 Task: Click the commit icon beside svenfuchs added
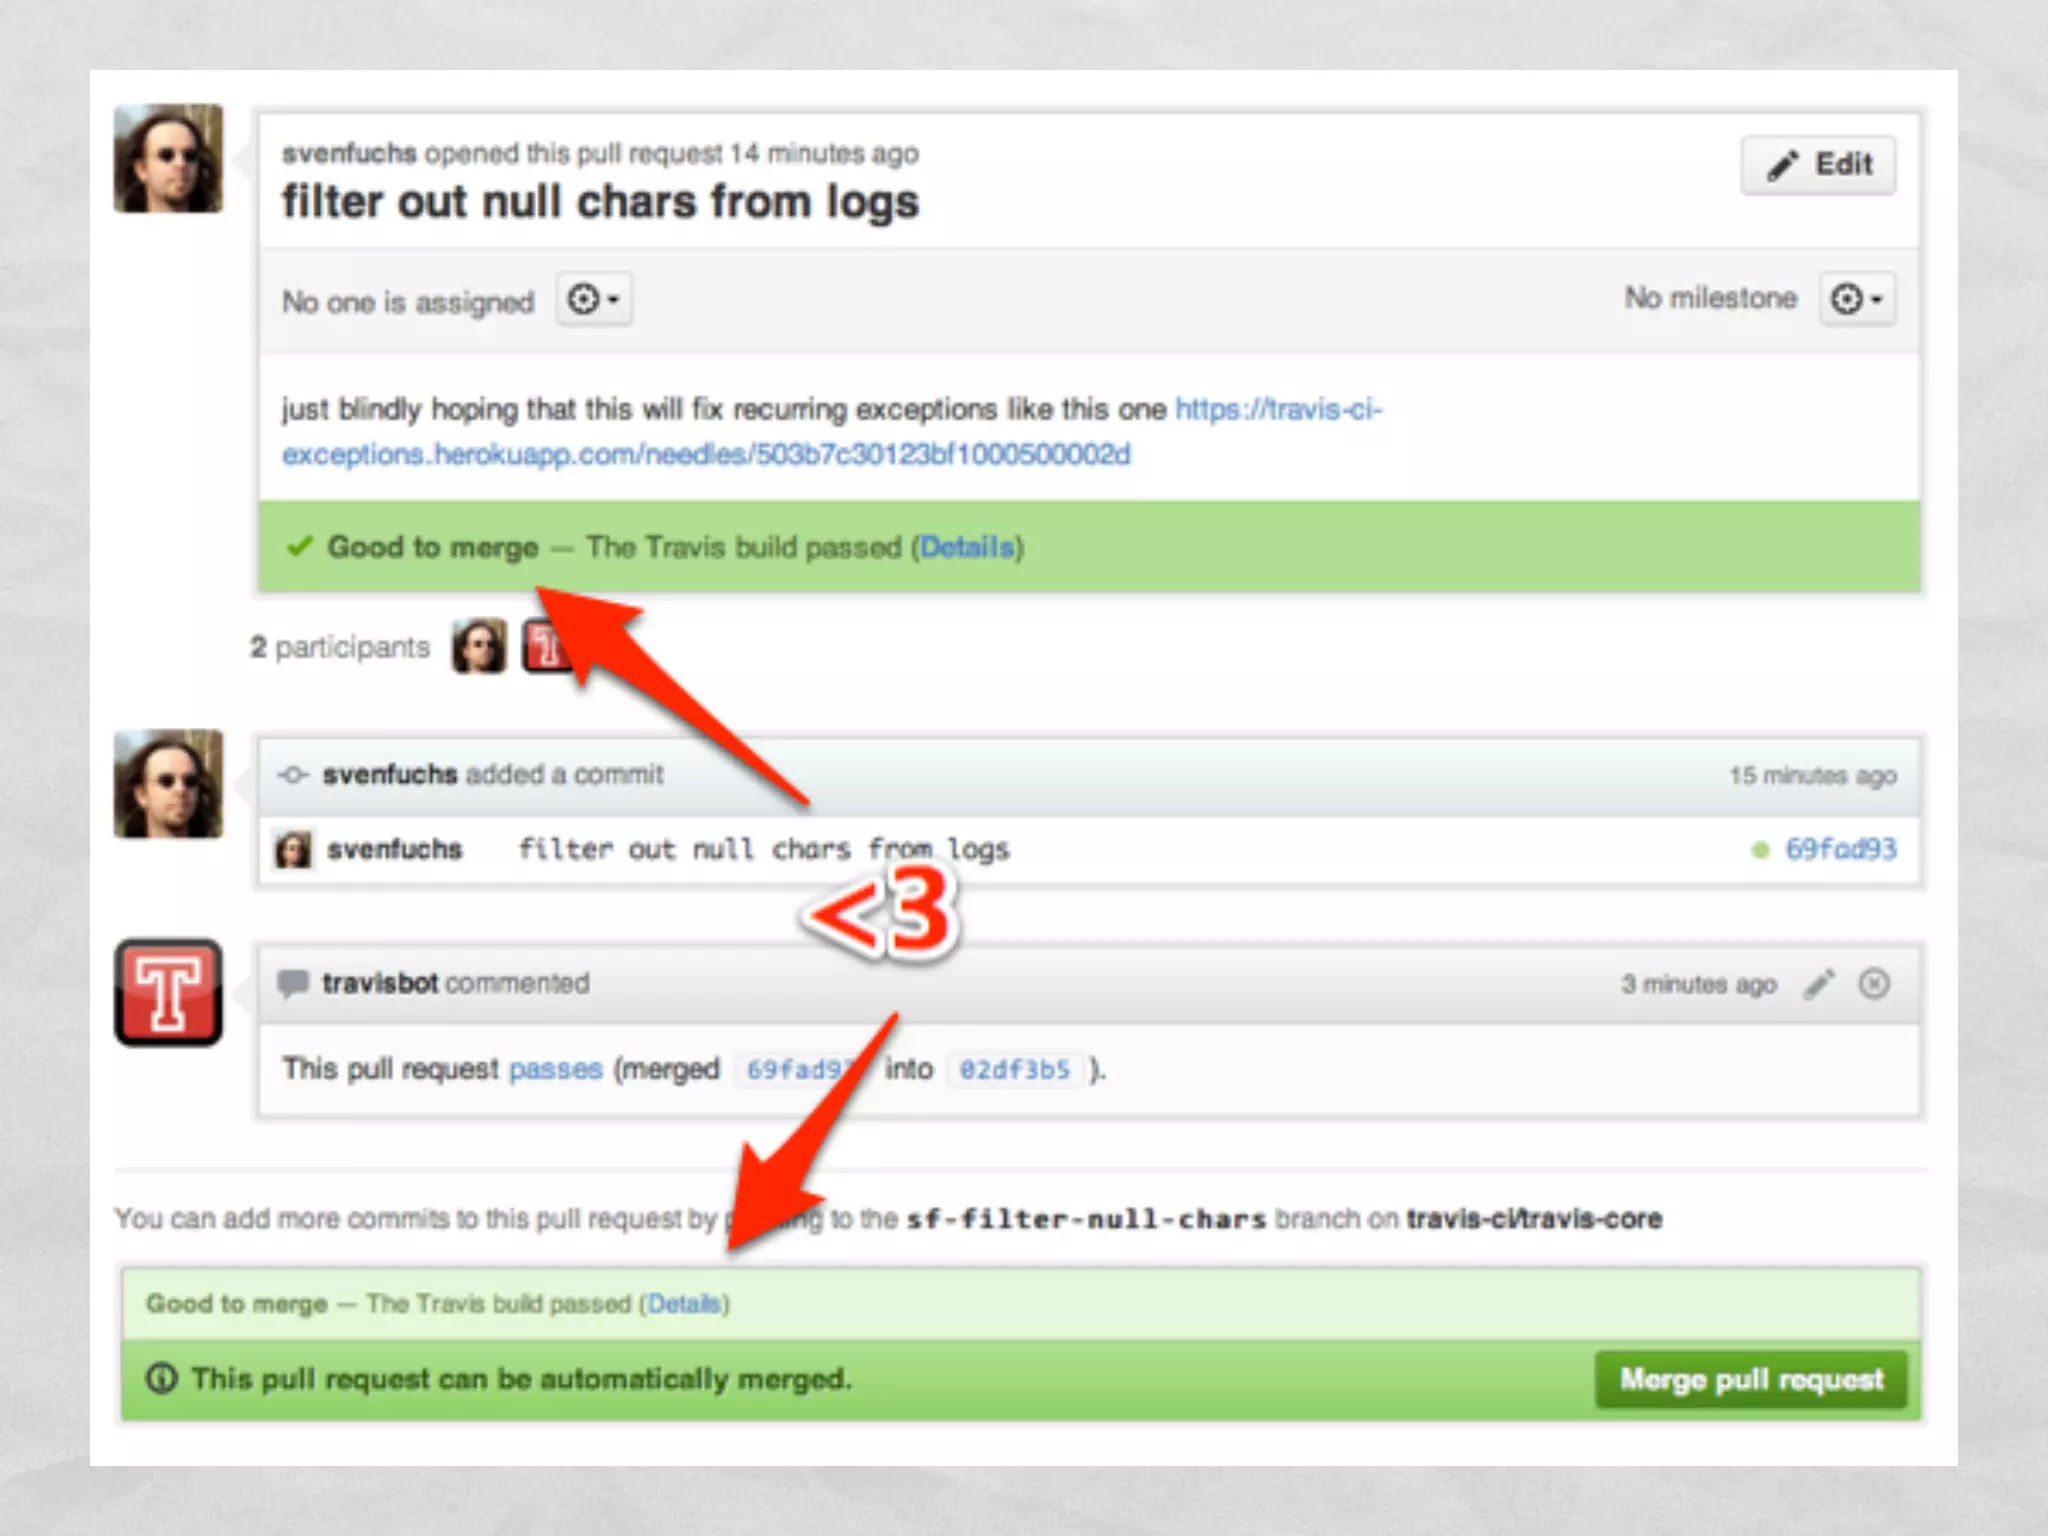(x=293, y=775)
